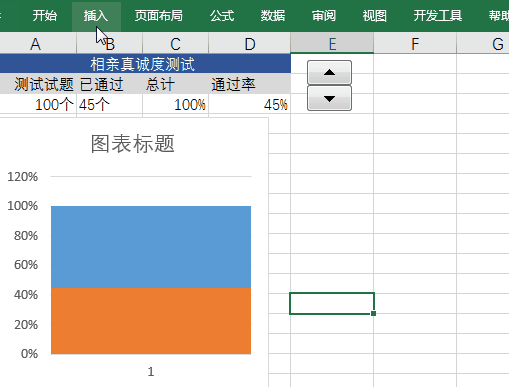
Task: Click the 120% axis label
Action: point(23,177)
